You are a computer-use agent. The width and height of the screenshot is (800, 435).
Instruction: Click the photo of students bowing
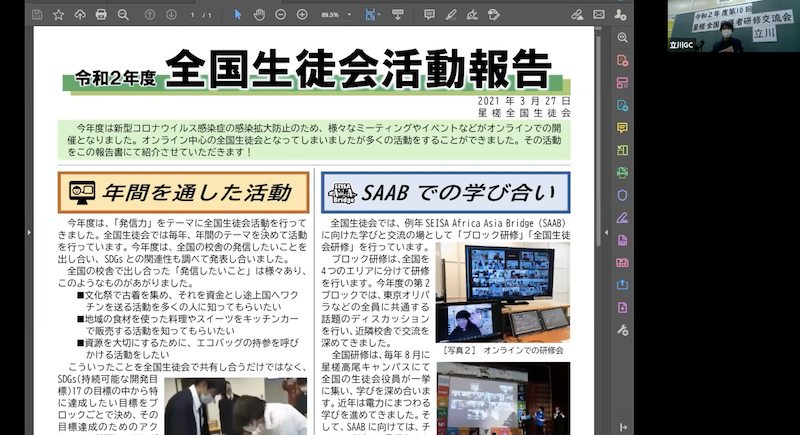235,406
